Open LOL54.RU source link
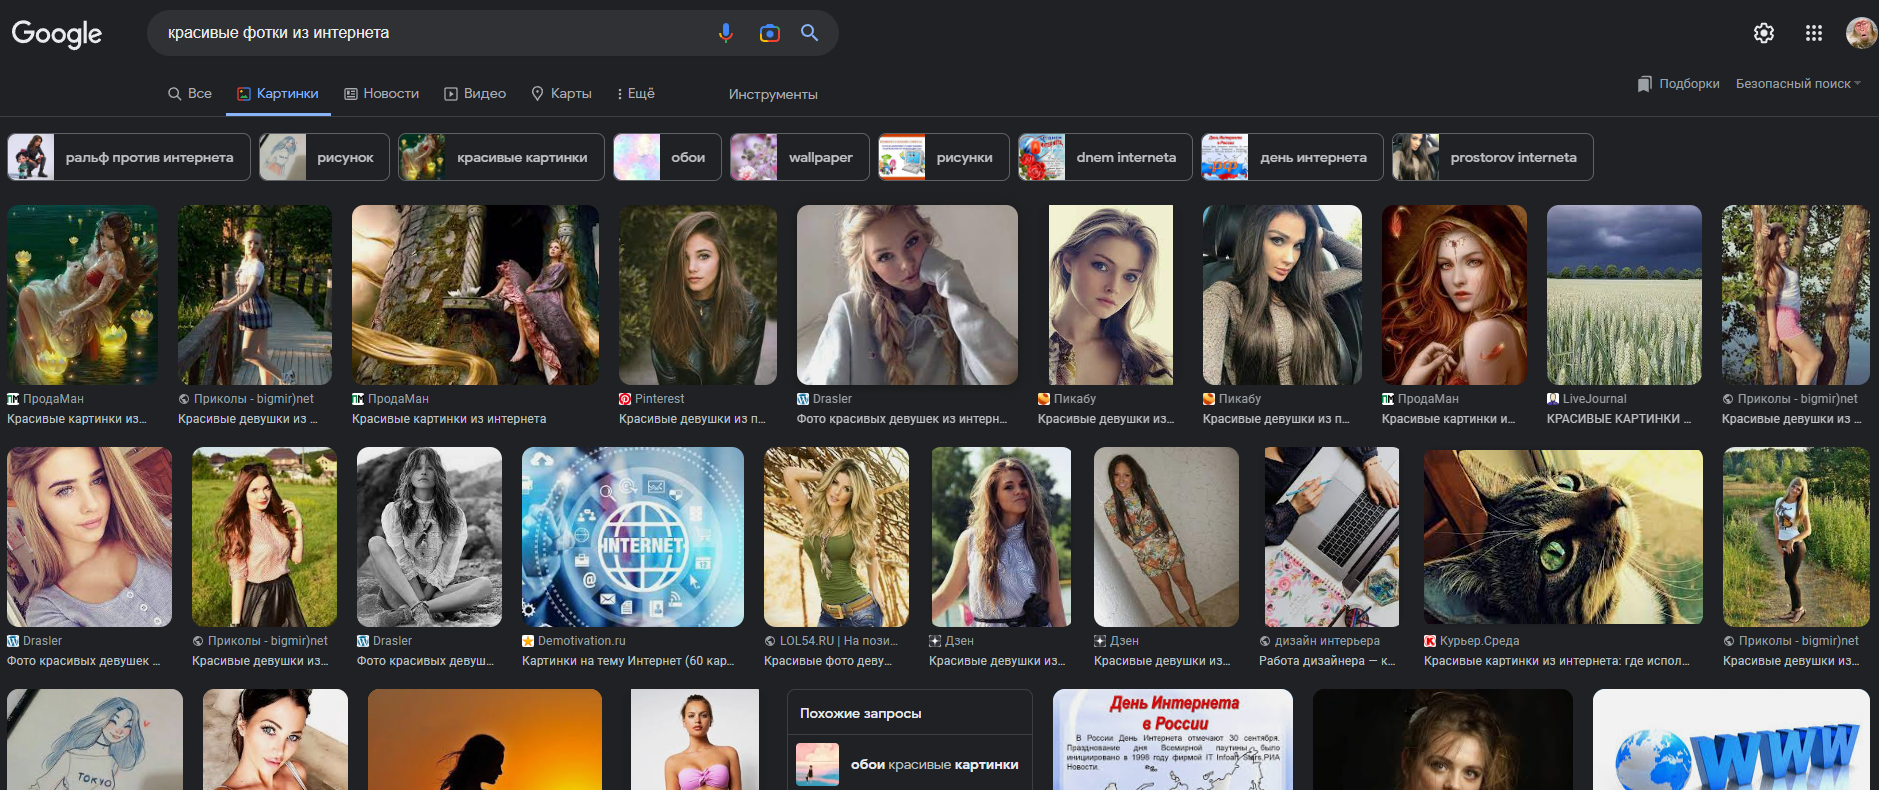The image size is (1879, 790). pos(831,641)
